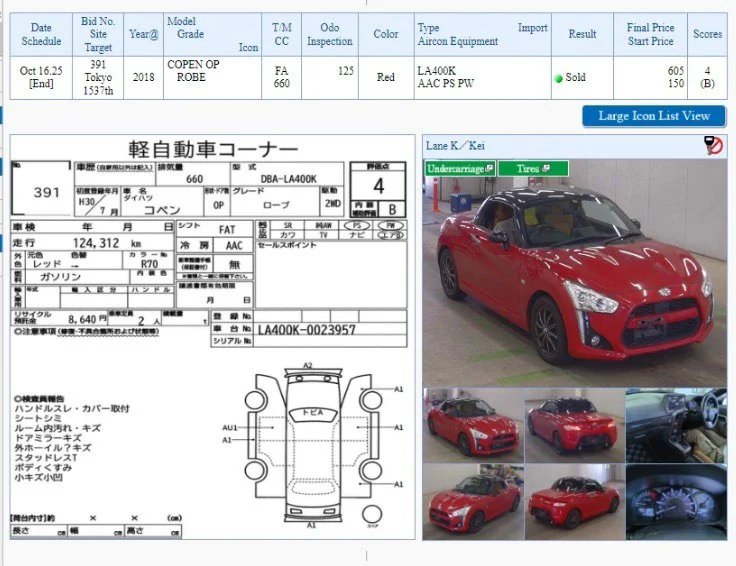Click the FAT shift type on sheet
This screenshot has width=736, height=566.
click(x=227, y=230)
